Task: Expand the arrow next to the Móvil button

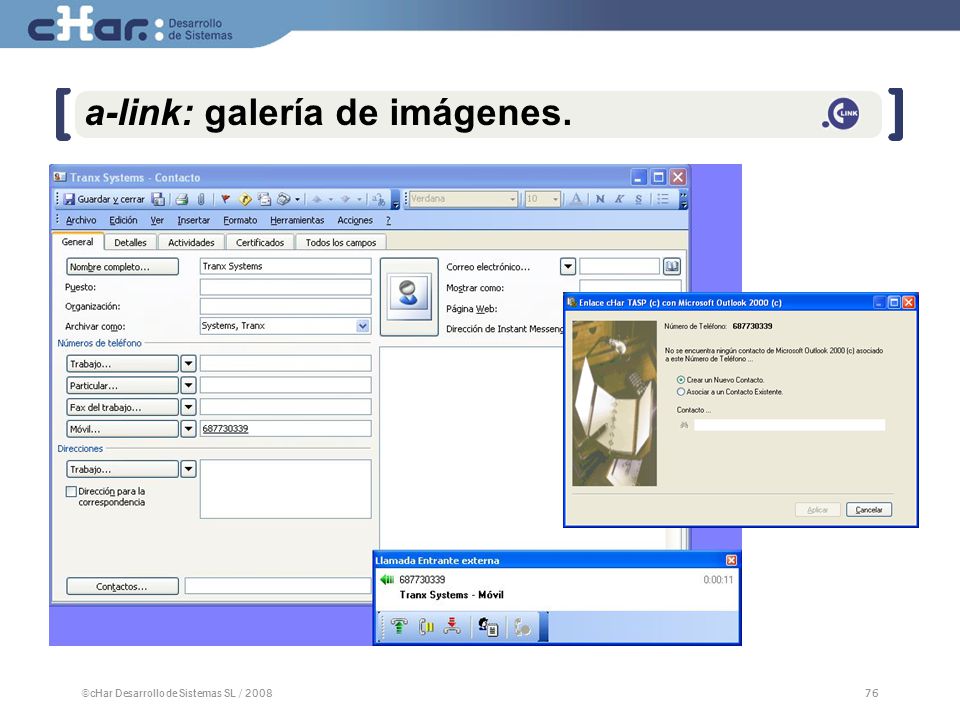Action: tap(188, 429)
